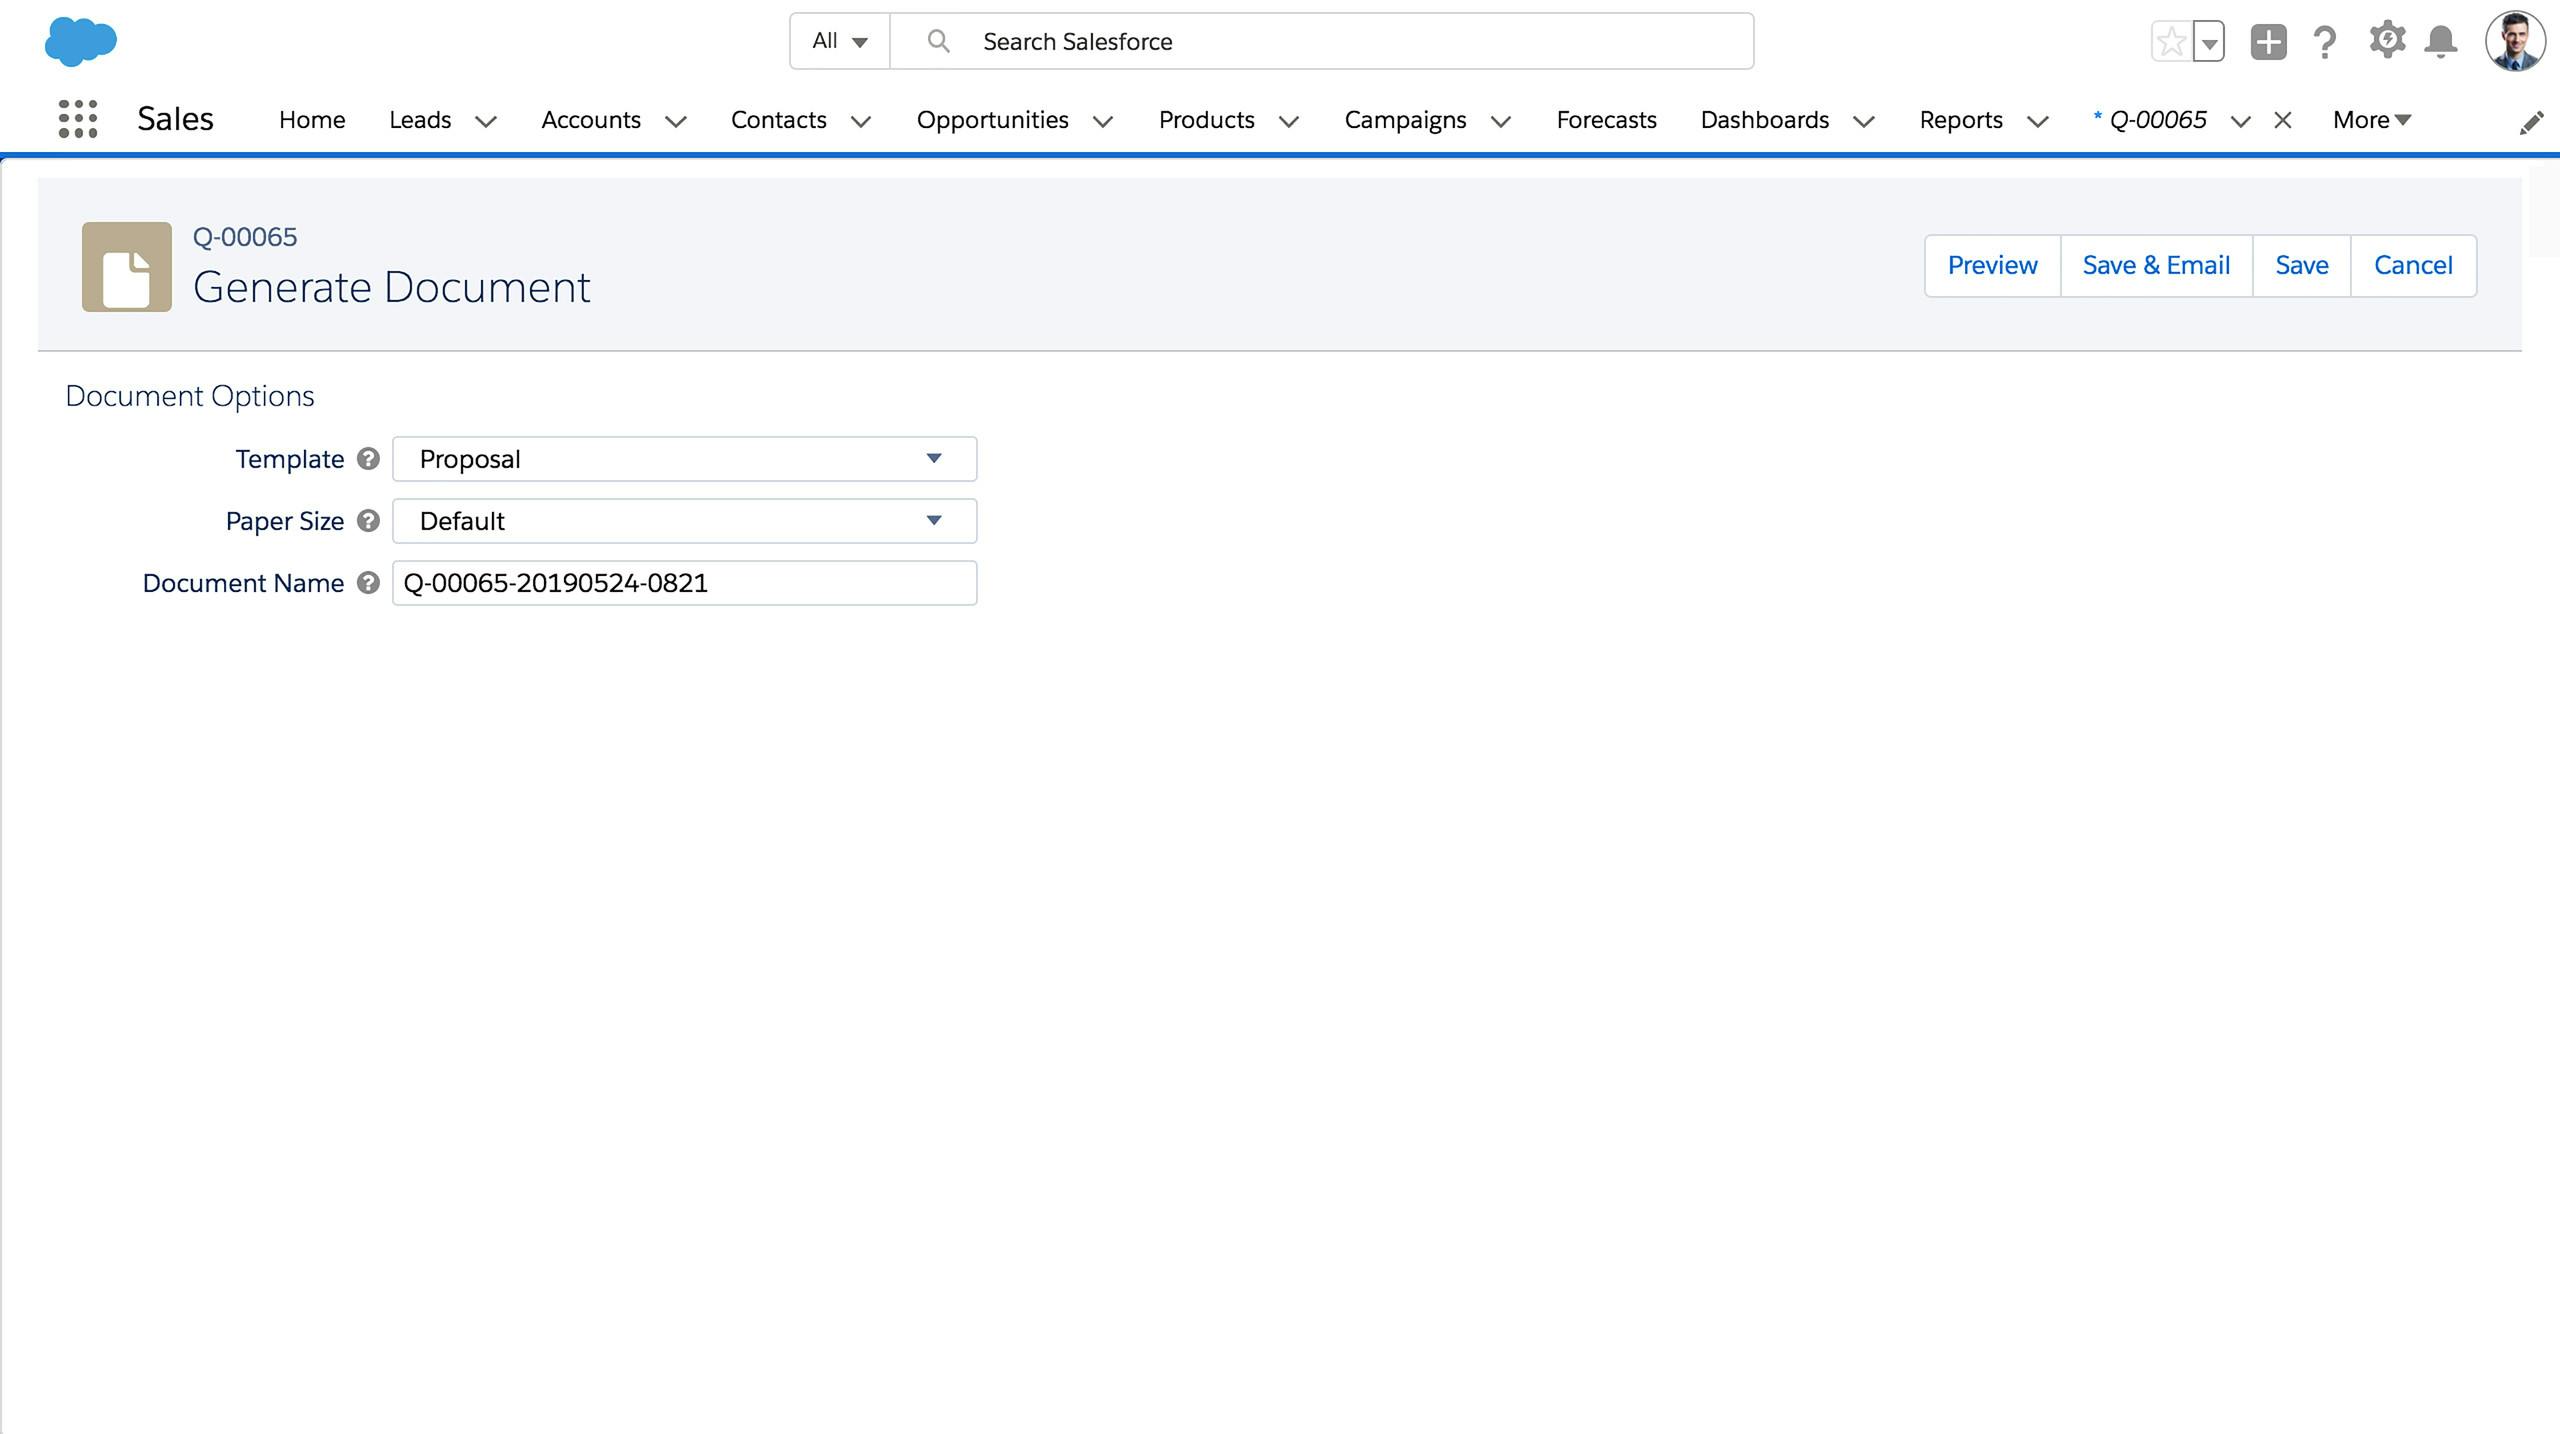The image size is (2560, 1434).
Task: Switch to the Contacts tab
Action: pyautogui.click(x=779, y=120)
